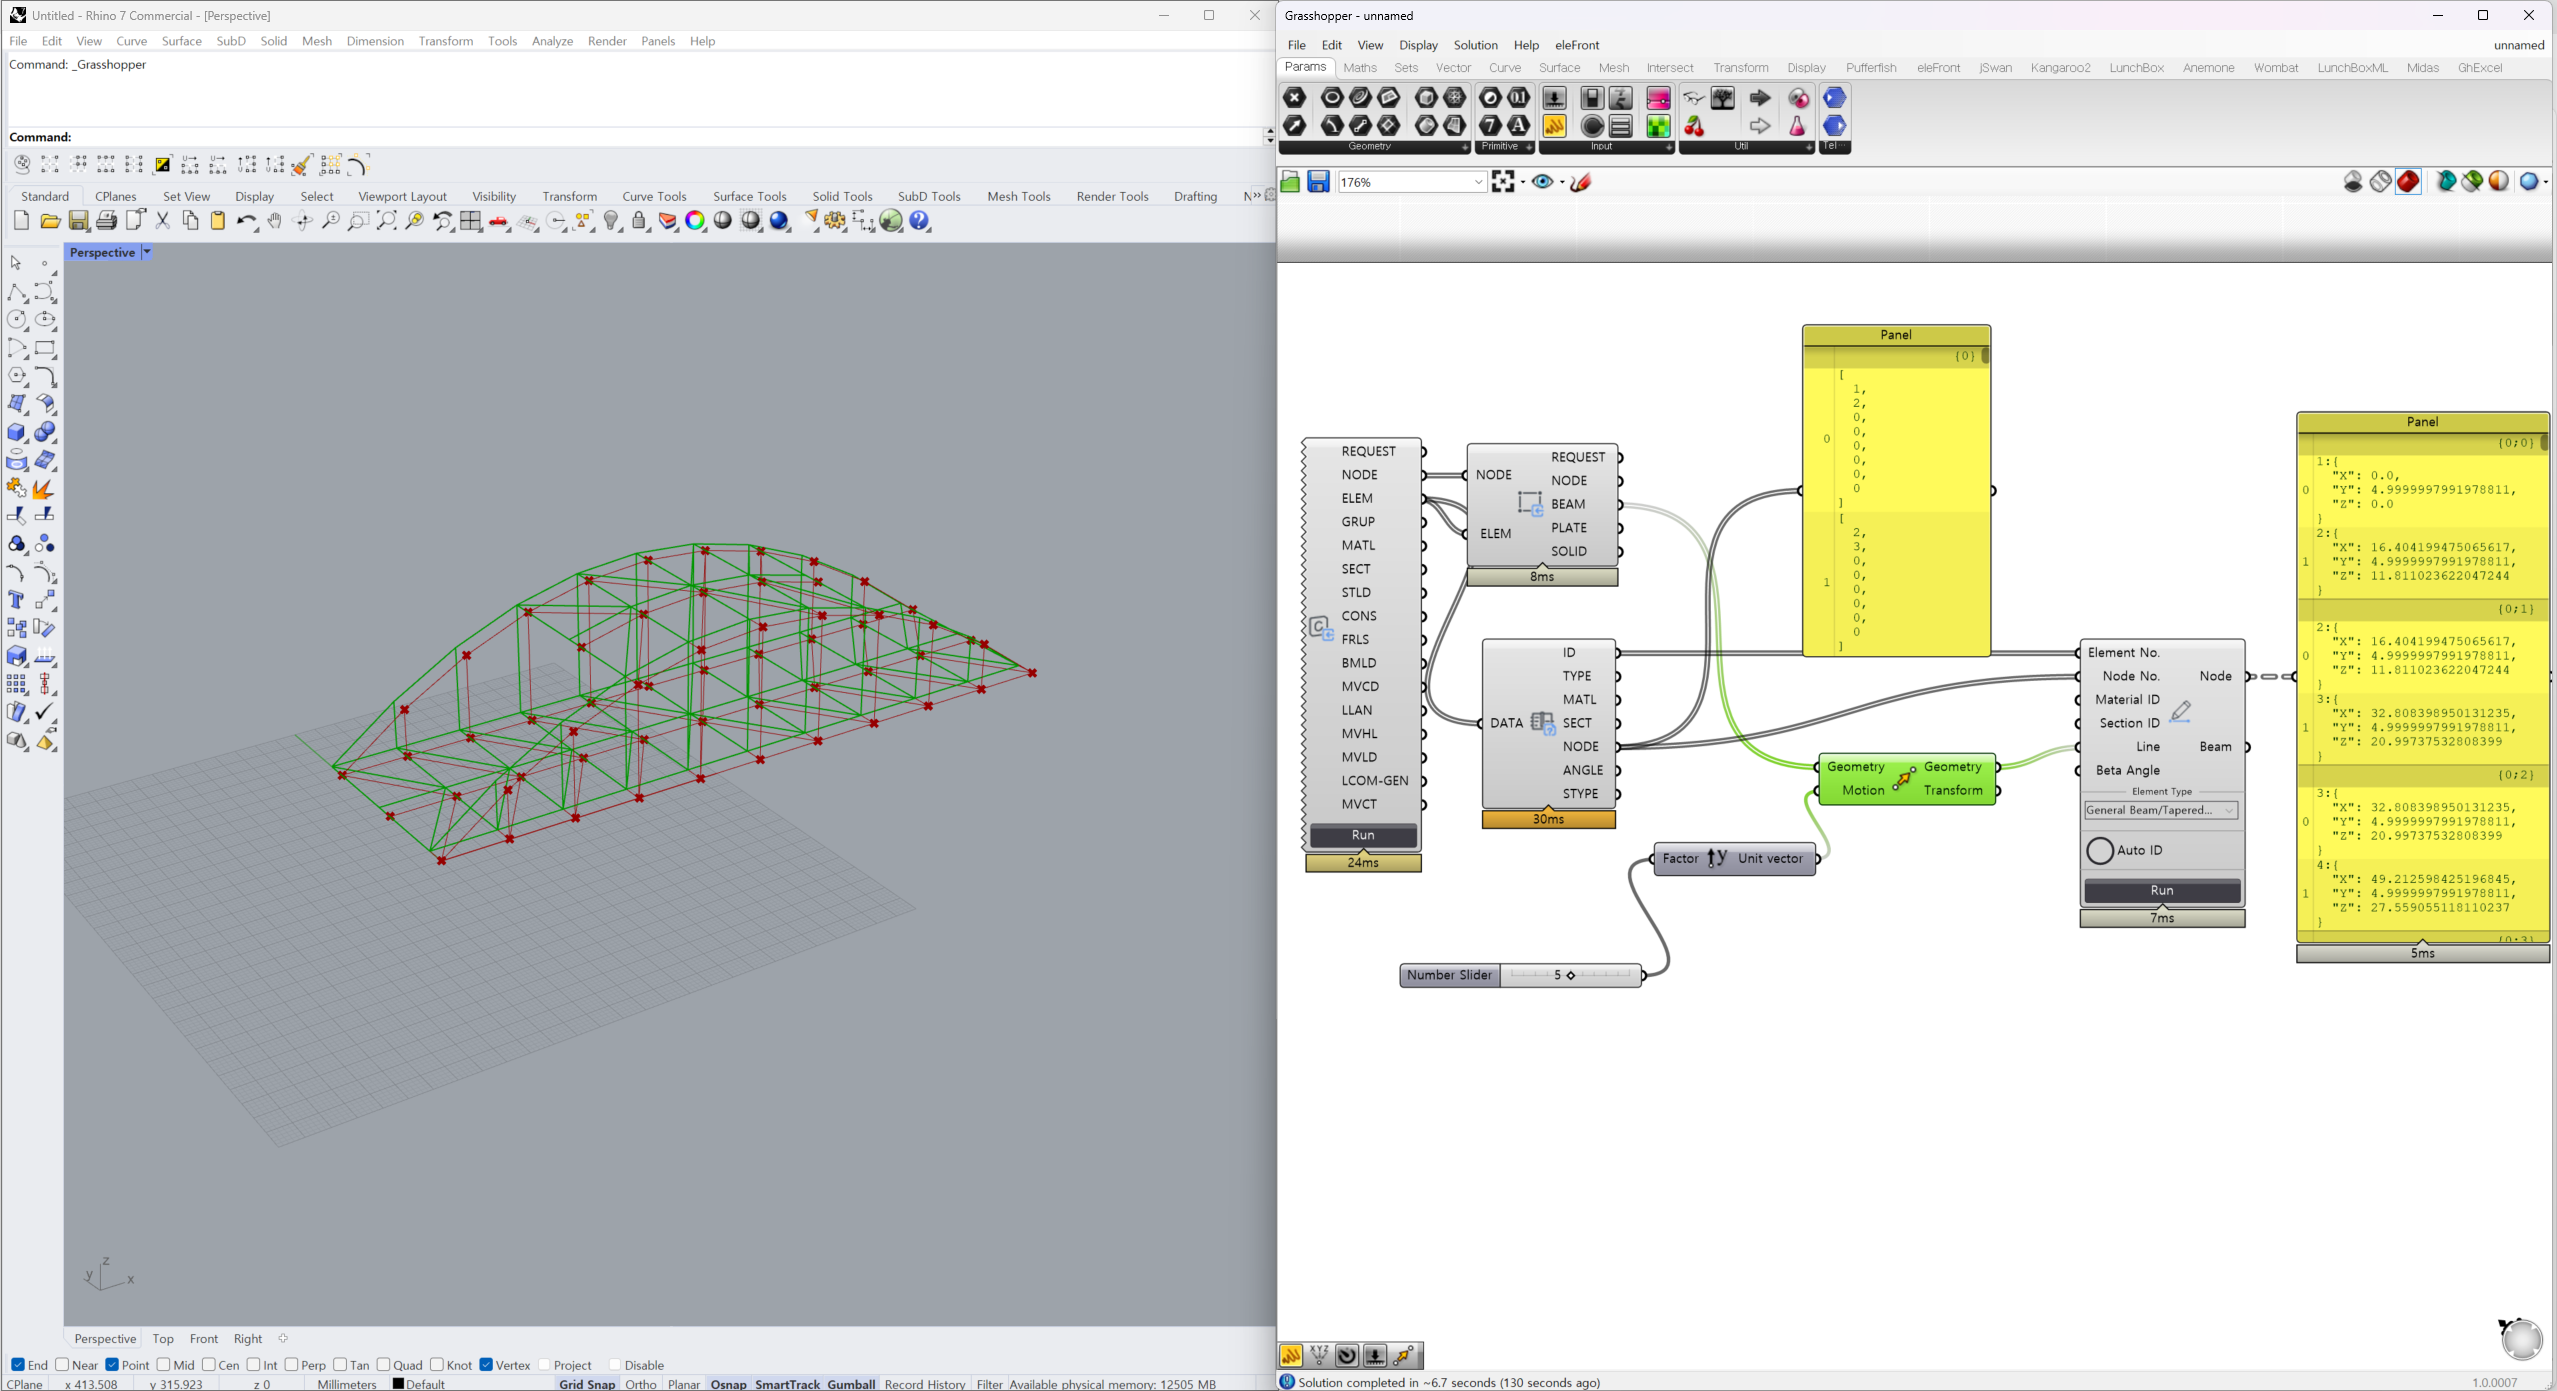Open the color wheel object properties icon
This screenshot has height=1391, width=2557.
point(696,221)
